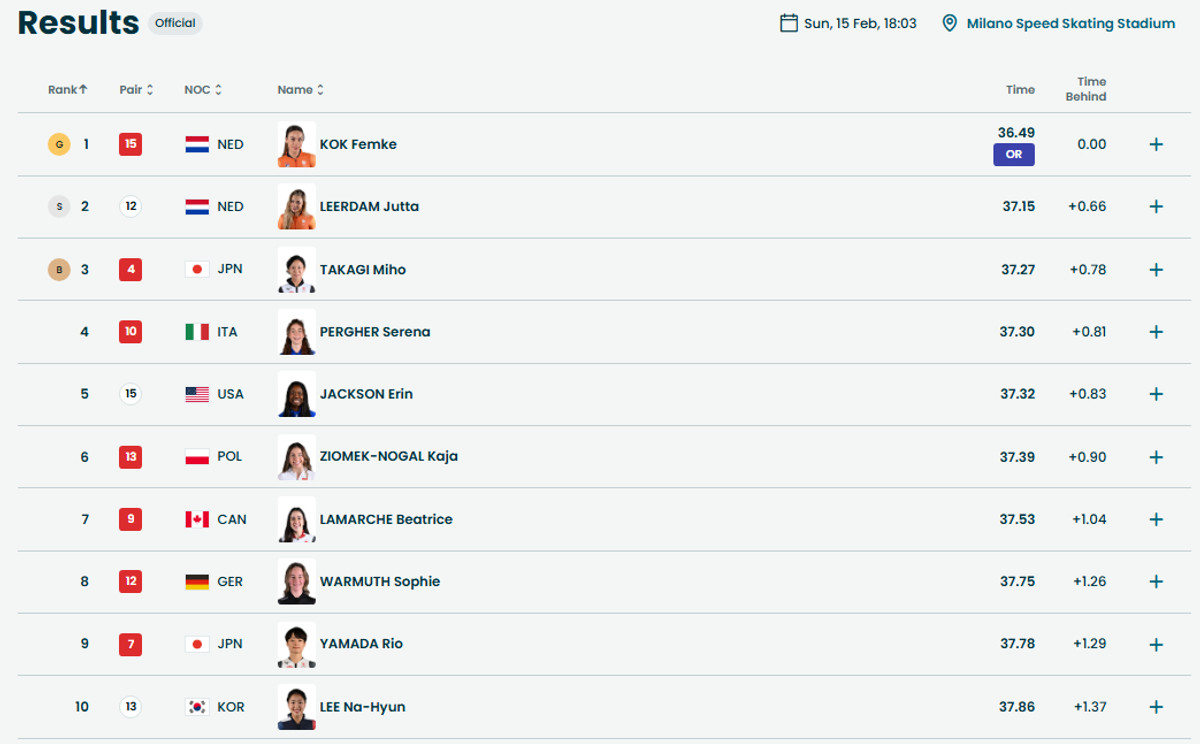Click Italy flag next to ITA
The image size is (1200, 744).
197,332
